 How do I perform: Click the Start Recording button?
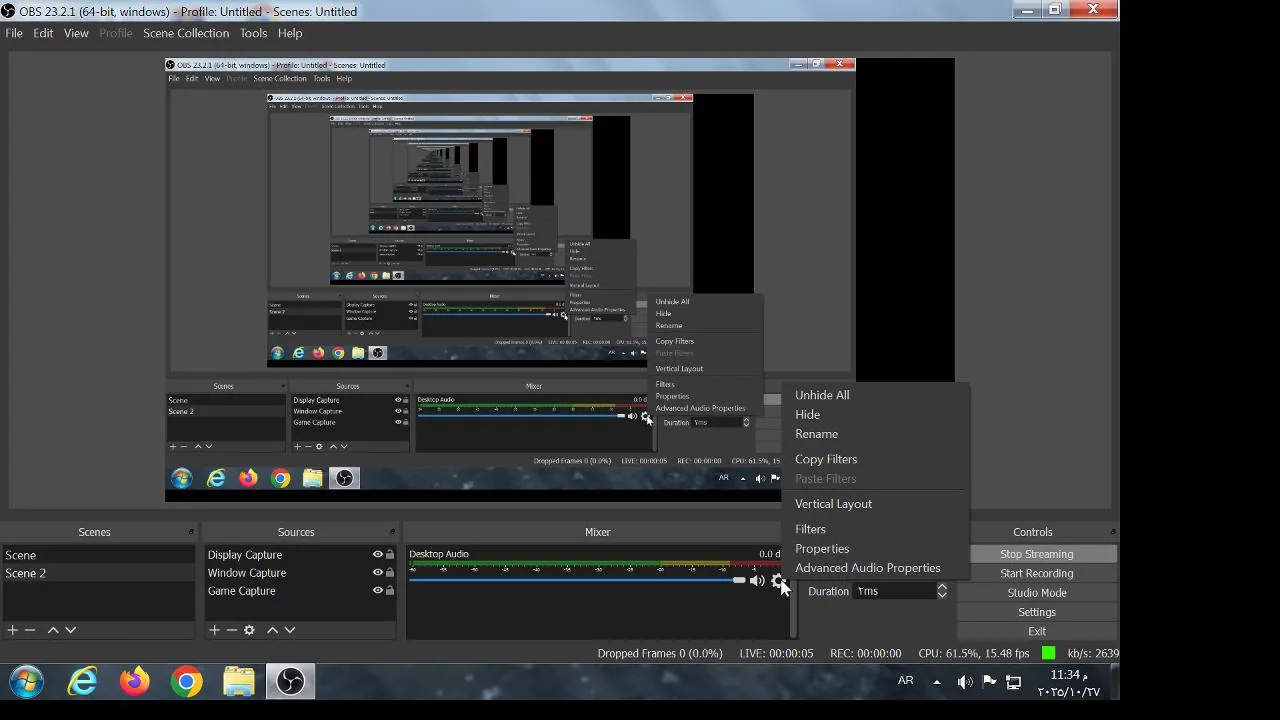click(1036, 573)
